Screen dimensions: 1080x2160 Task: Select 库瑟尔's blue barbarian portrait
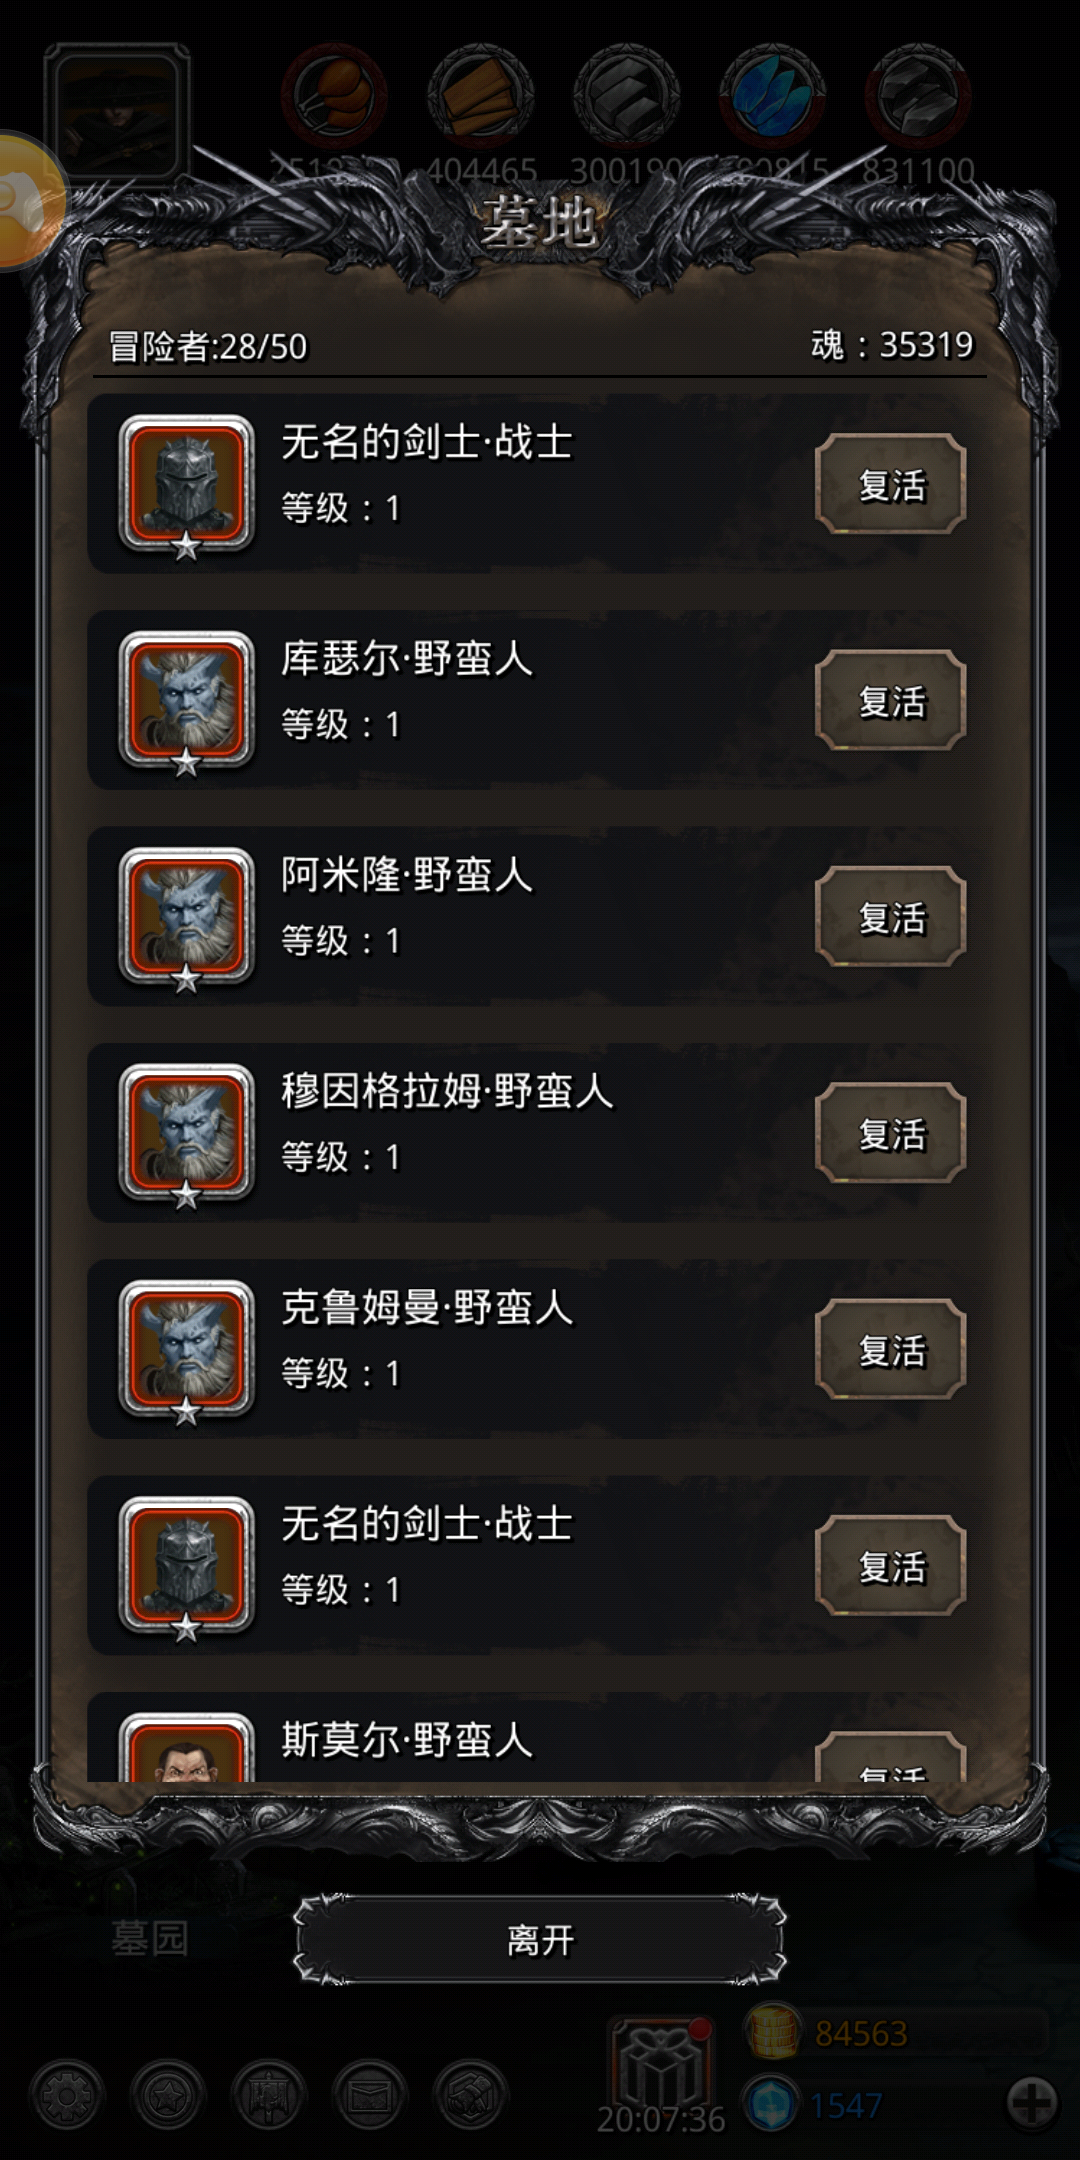coord(186,702)
